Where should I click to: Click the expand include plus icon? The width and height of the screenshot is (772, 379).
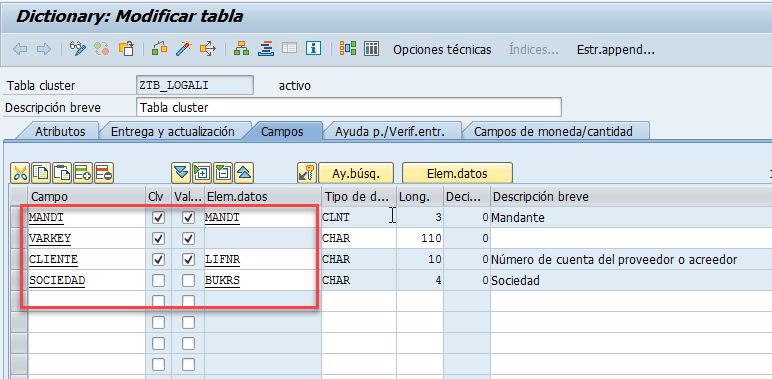(x=202, y=173)
